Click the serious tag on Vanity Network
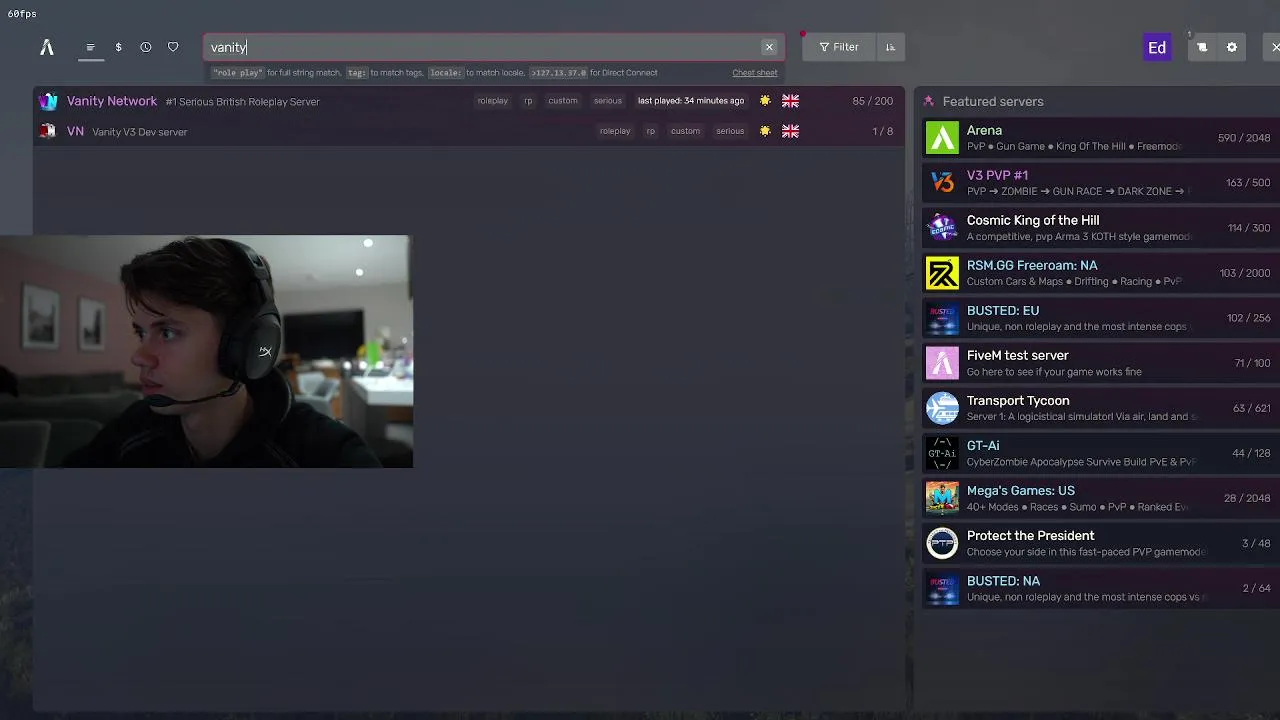 click(608, 101)
